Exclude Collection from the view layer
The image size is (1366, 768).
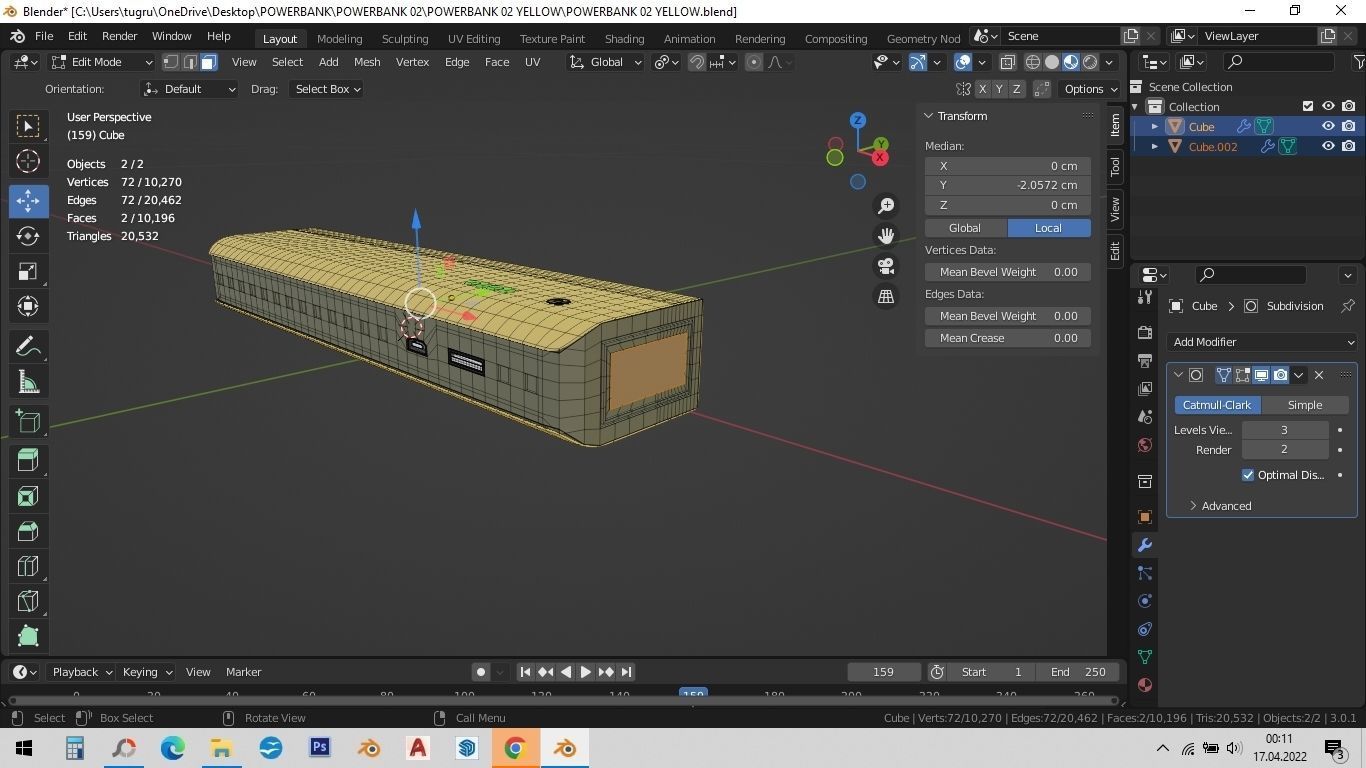point(1308,107)
